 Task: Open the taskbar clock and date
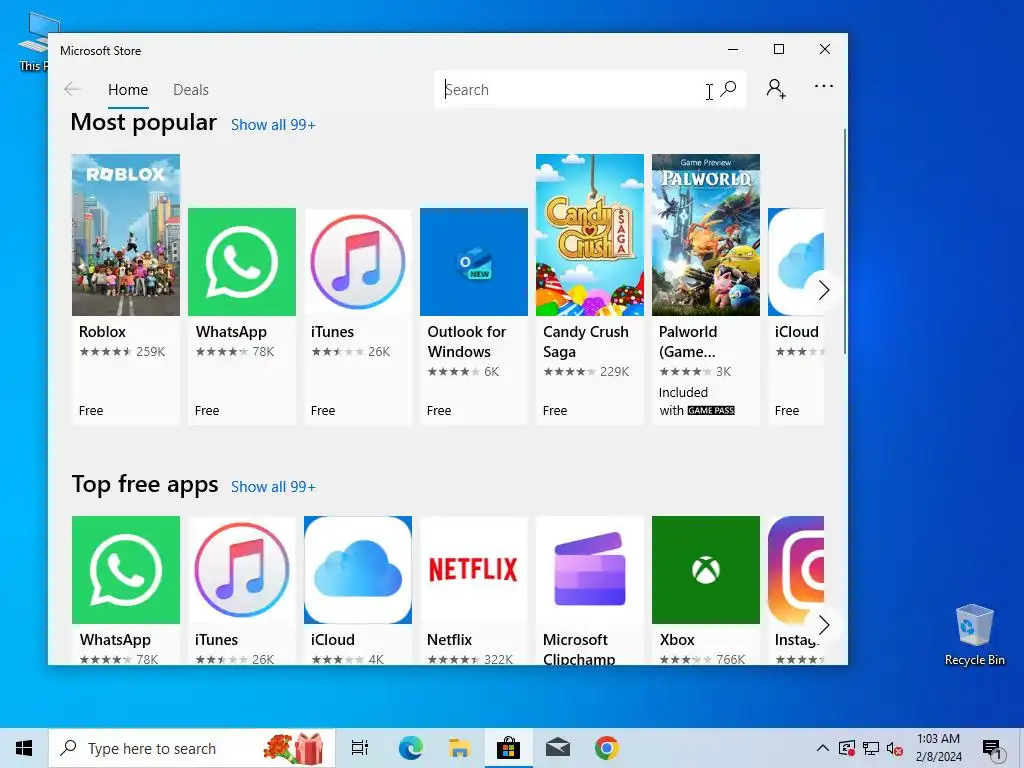pos(938,748)
